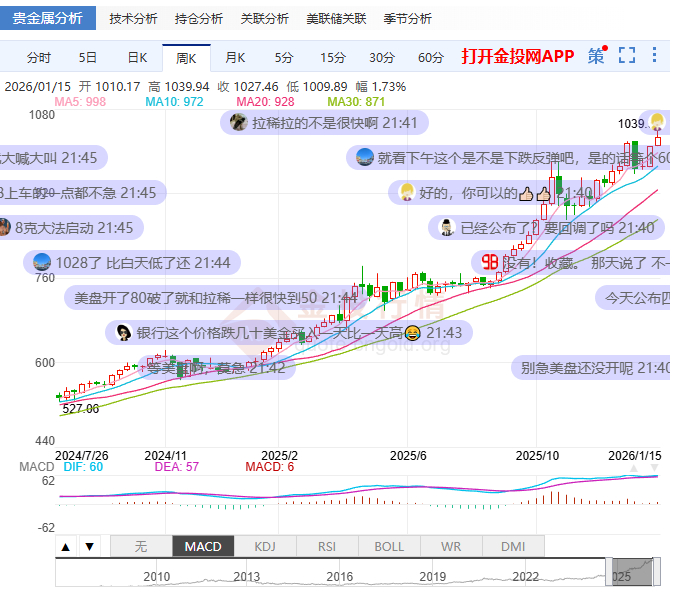Click the up triangle indicator arrow
The height and width of the screenshot is (598, 684).
66,547
